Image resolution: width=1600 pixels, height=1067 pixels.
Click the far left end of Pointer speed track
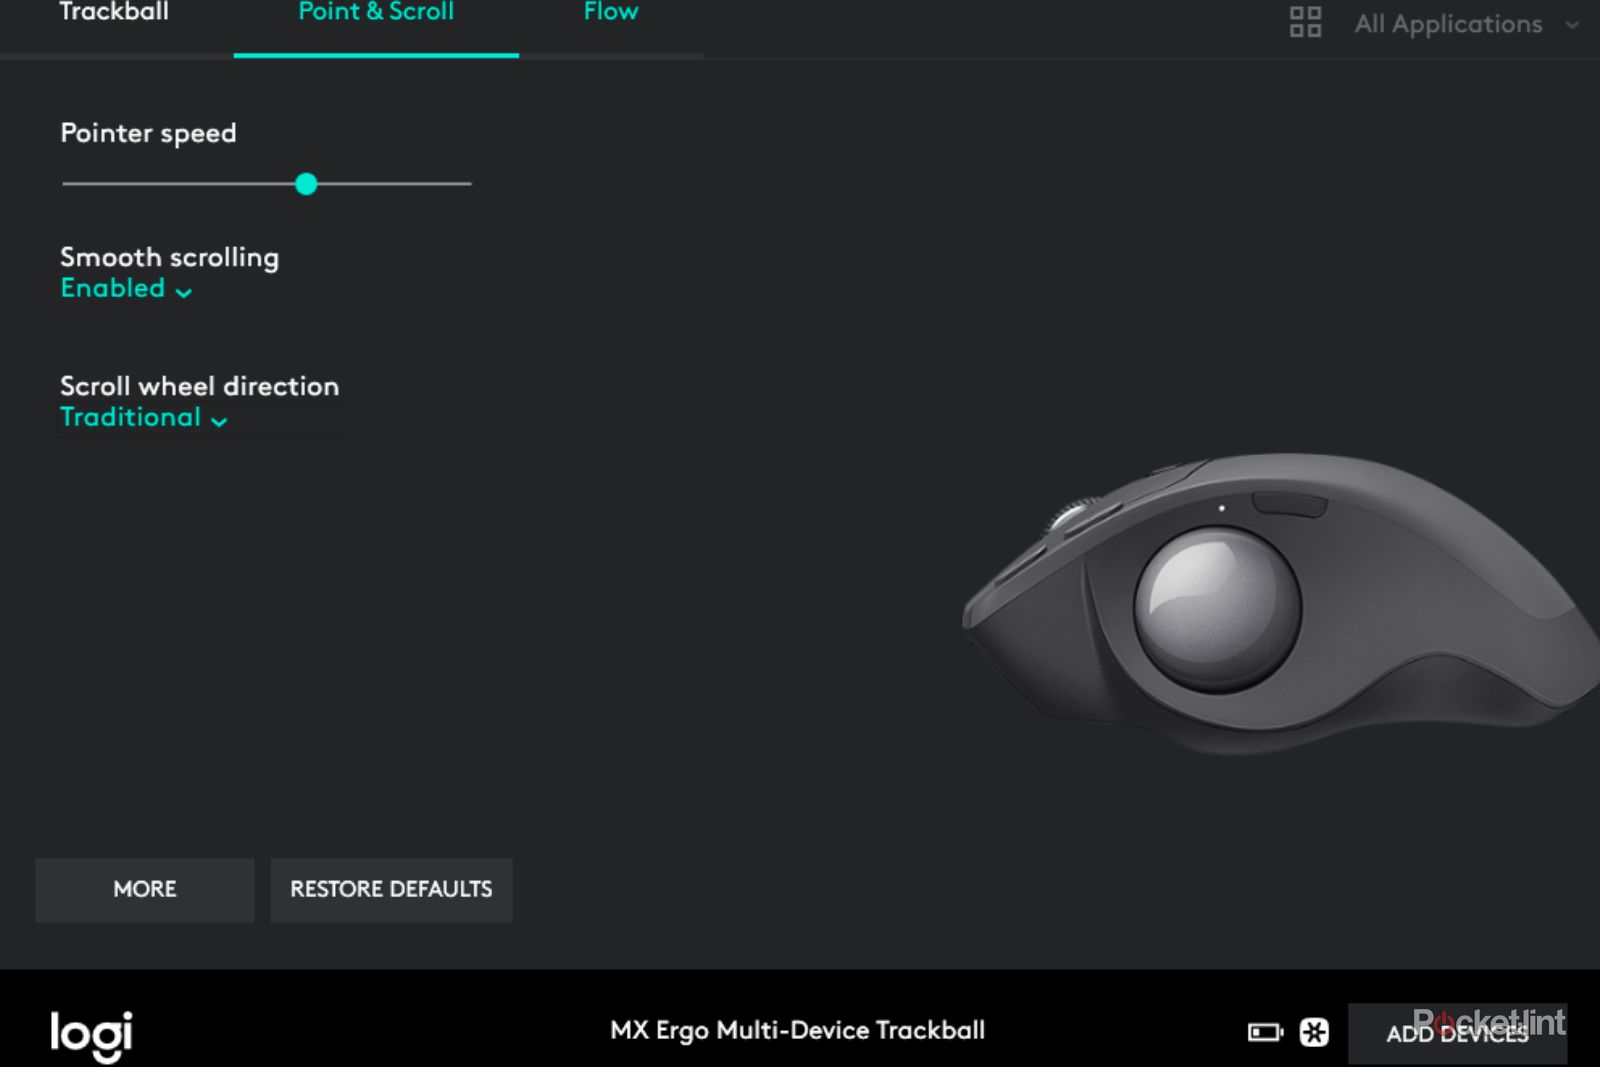coord(65,184)
